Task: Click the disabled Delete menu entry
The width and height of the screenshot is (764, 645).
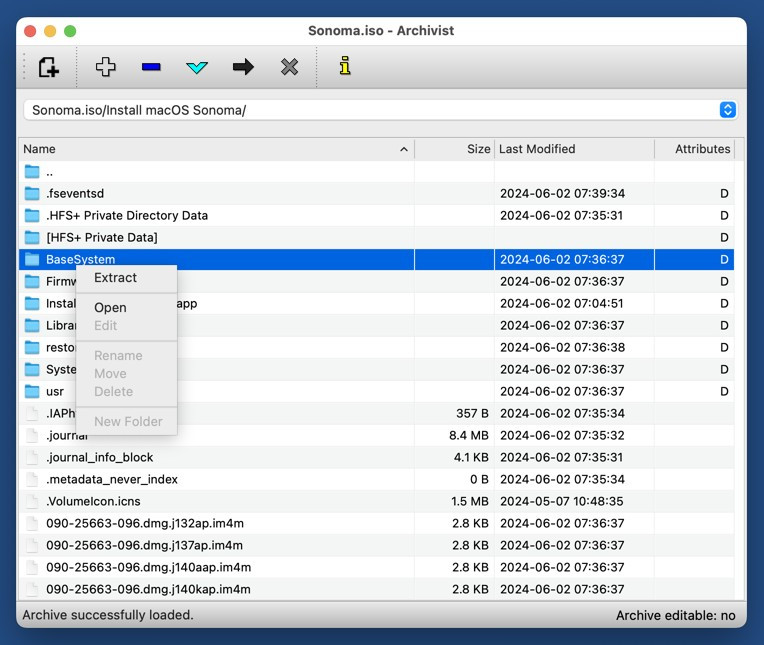Action: tap(127, 392)
